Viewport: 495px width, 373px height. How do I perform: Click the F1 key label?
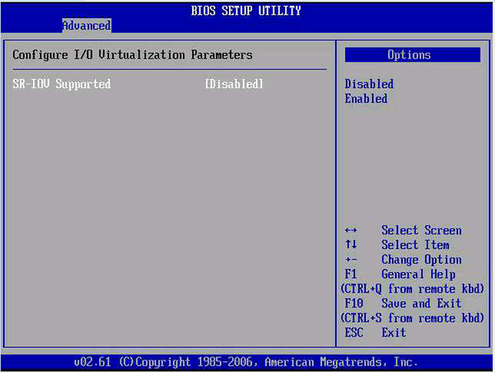tap(351, 274)
